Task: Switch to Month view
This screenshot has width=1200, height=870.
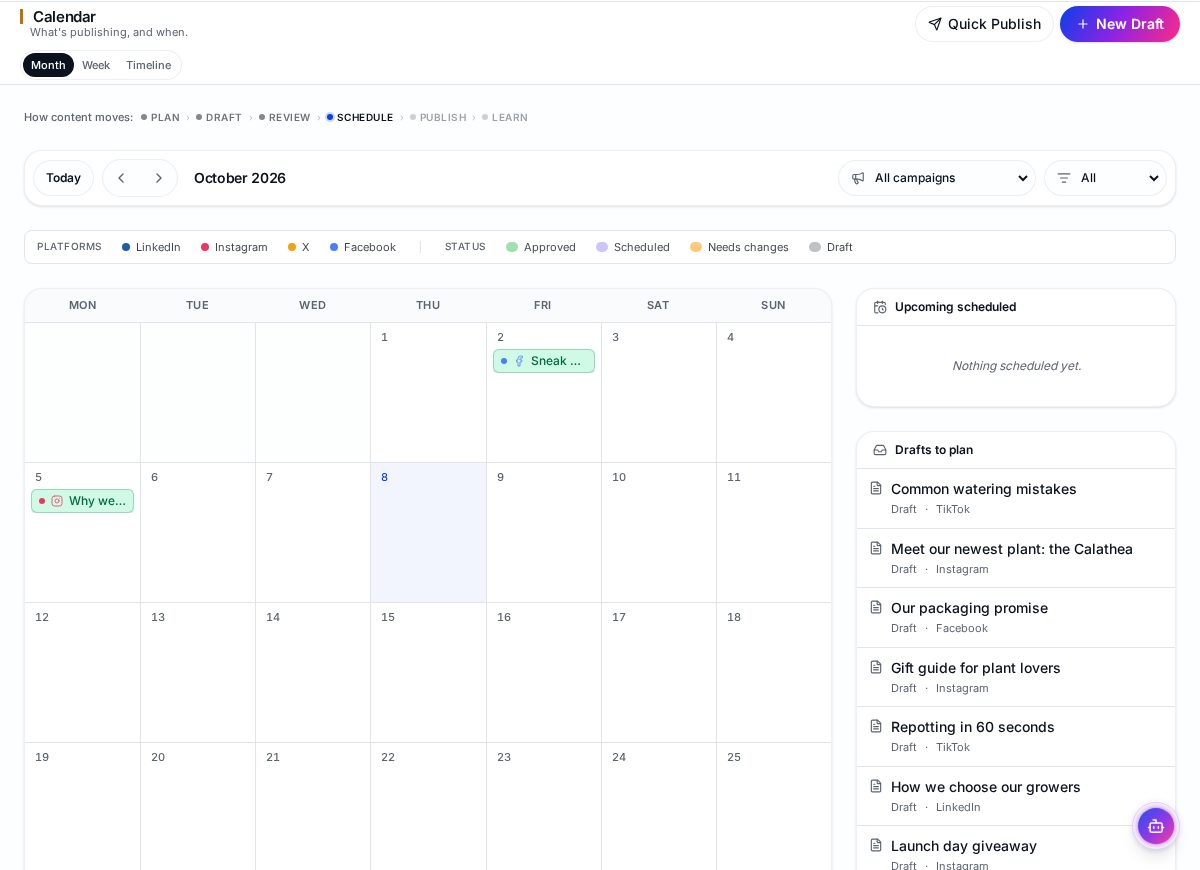Action: (48, 65)
